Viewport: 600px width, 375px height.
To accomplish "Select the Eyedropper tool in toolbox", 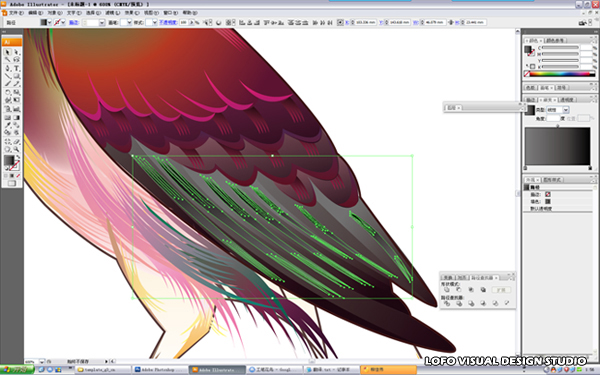I will [7, 125].
